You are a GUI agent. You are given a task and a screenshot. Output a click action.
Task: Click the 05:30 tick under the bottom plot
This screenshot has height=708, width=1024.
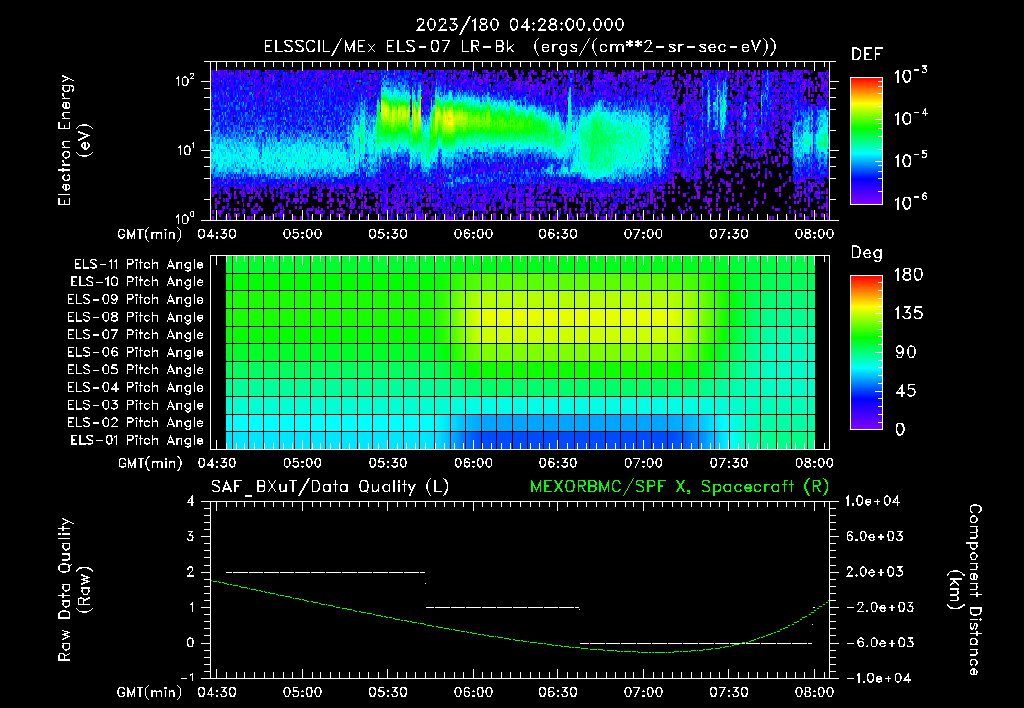[387, 692]
